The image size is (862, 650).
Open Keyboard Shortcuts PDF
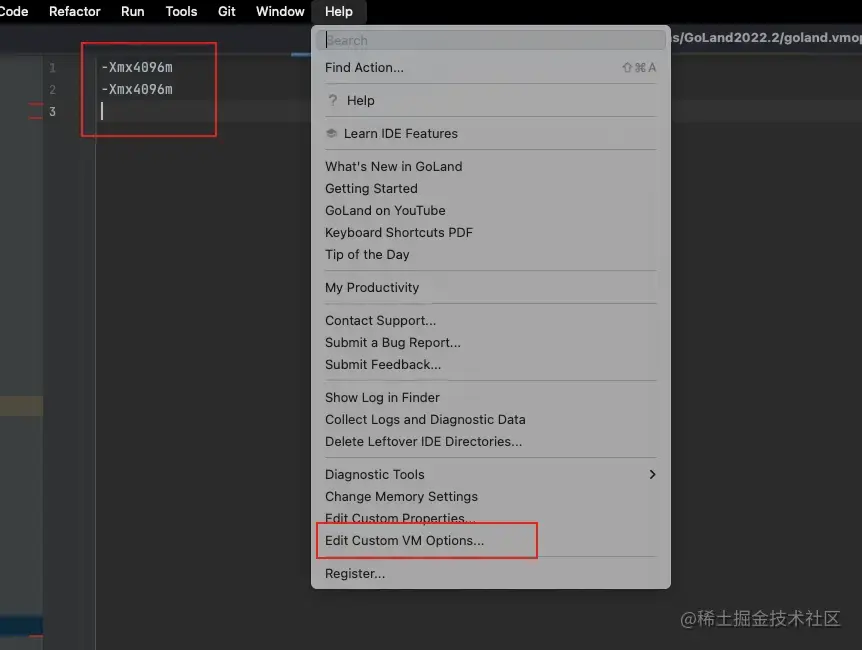(x=490, y=233)
